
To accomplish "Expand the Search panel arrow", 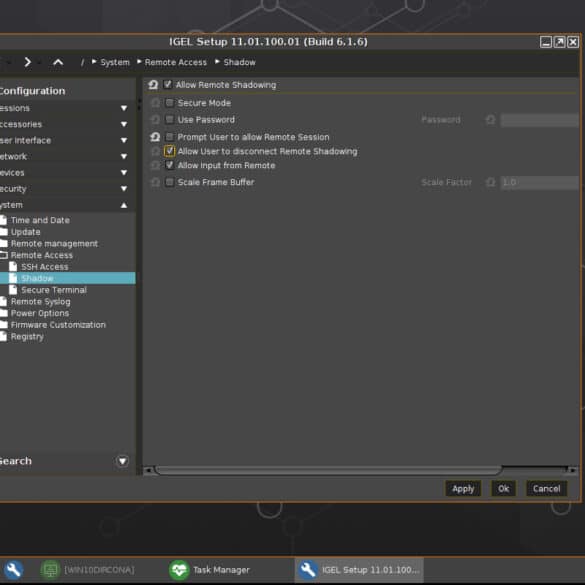I will coord(122,461).
